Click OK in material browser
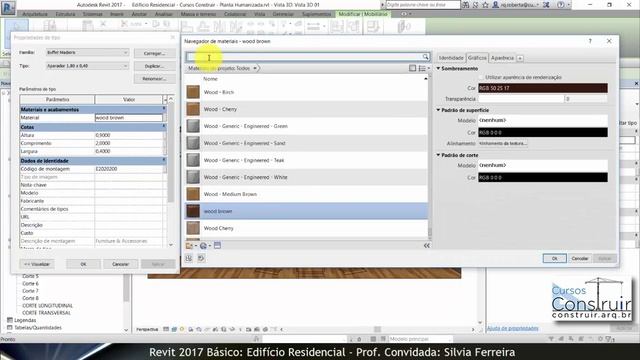Image resolution: width=640 pixels, height=360 pixels. [x=554, y=258]
